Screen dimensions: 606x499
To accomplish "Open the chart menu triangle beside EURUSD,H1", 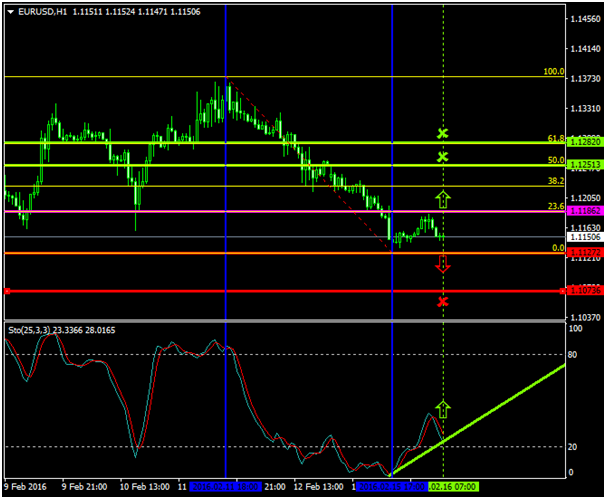I will point(10,12).
